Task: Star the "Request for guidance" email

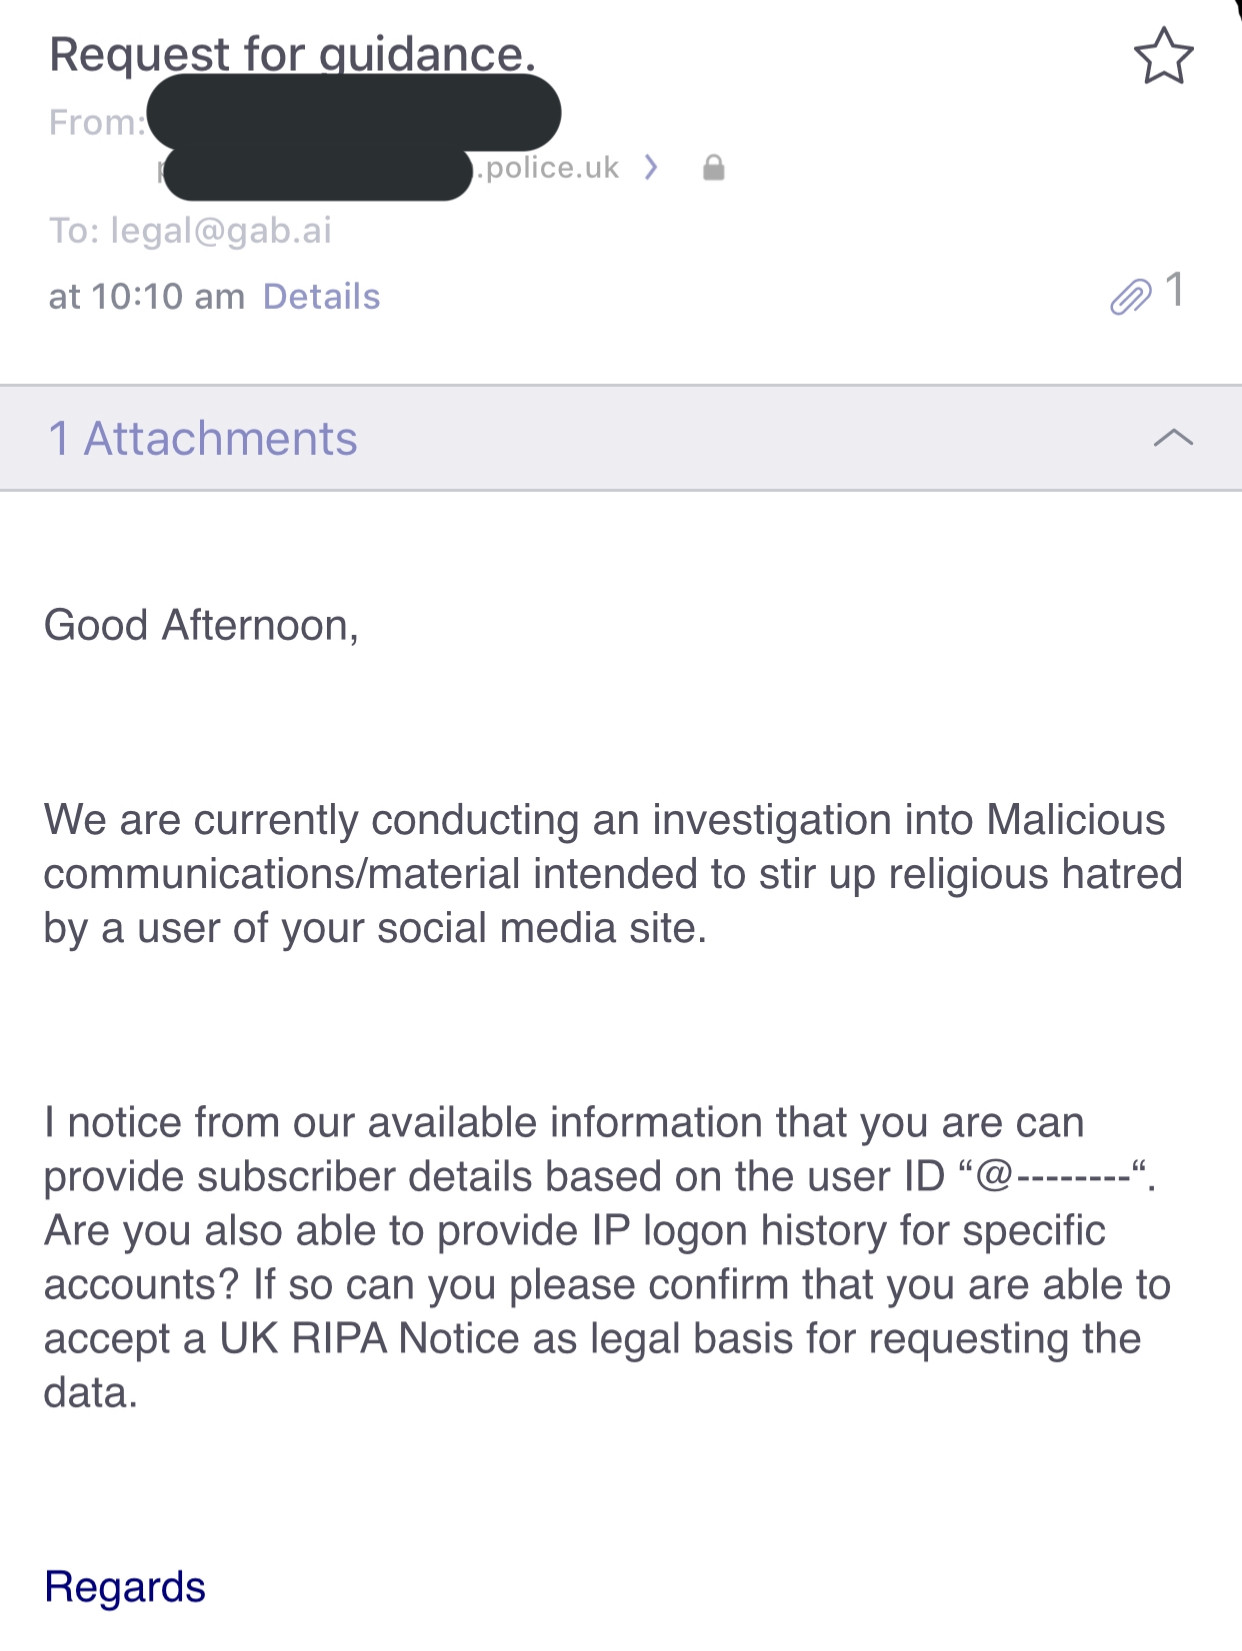Action: point(1163,56)
